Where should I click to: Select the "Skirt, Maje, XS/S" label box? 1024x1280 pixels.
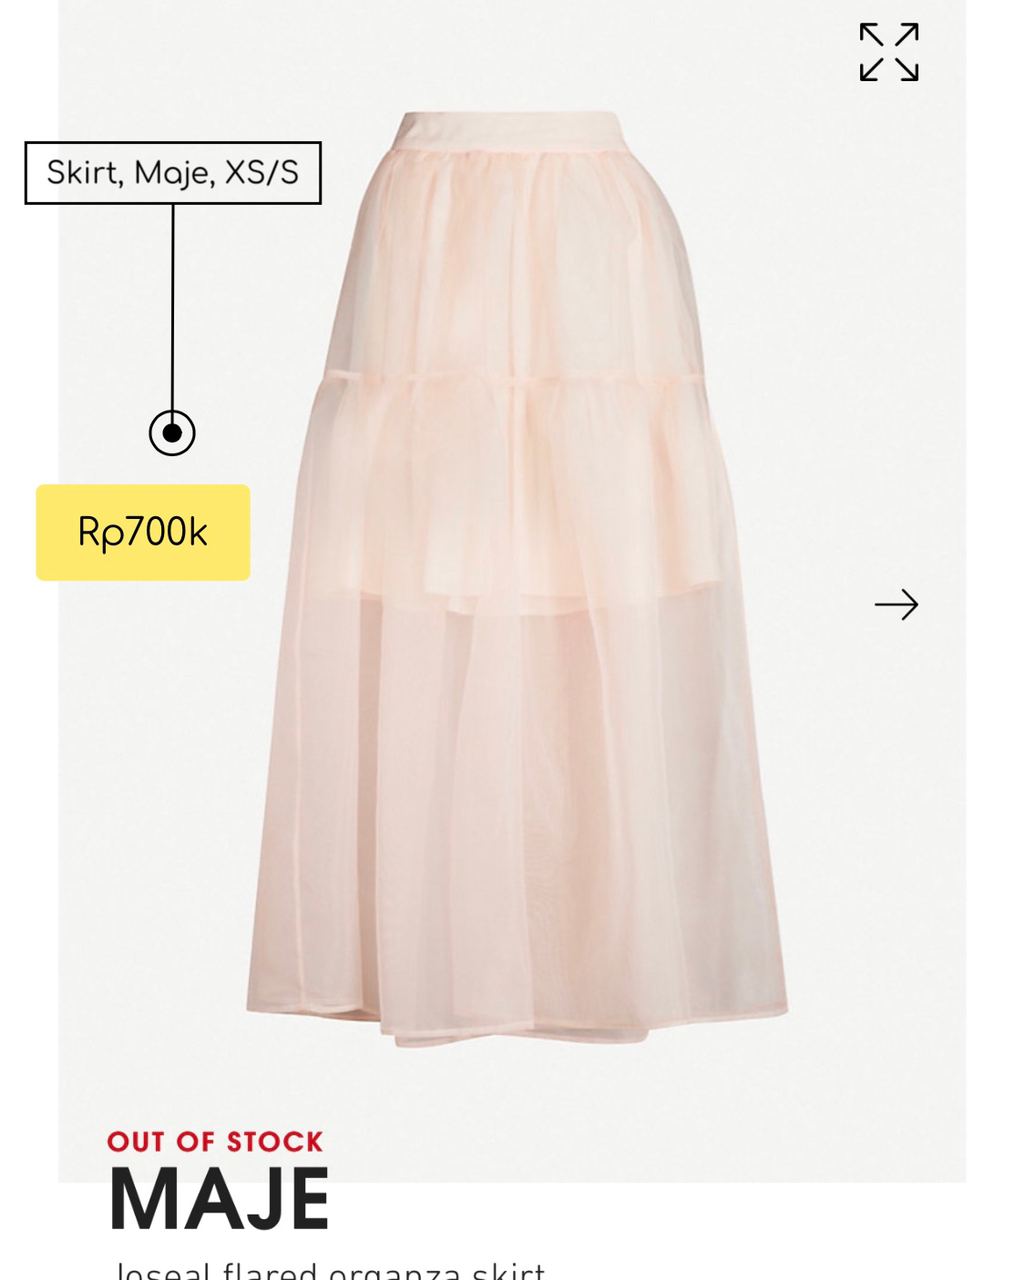tap(173, 173)
